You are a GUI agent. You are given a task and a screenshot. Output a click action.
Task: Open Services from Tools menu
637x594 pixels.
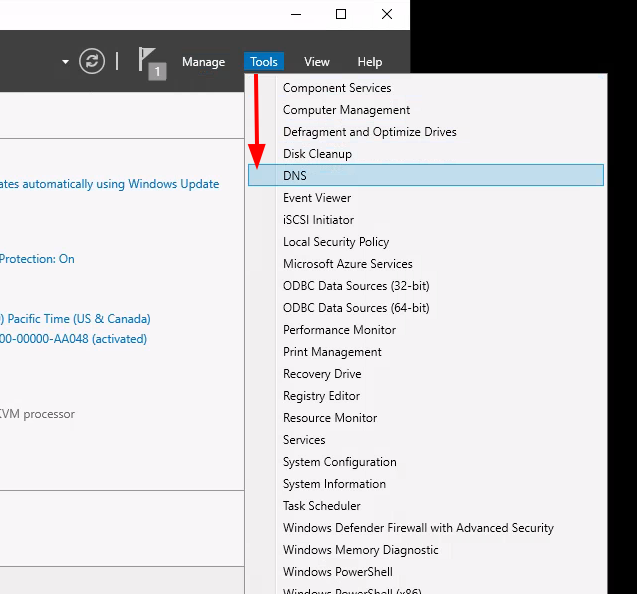point(426,439)
